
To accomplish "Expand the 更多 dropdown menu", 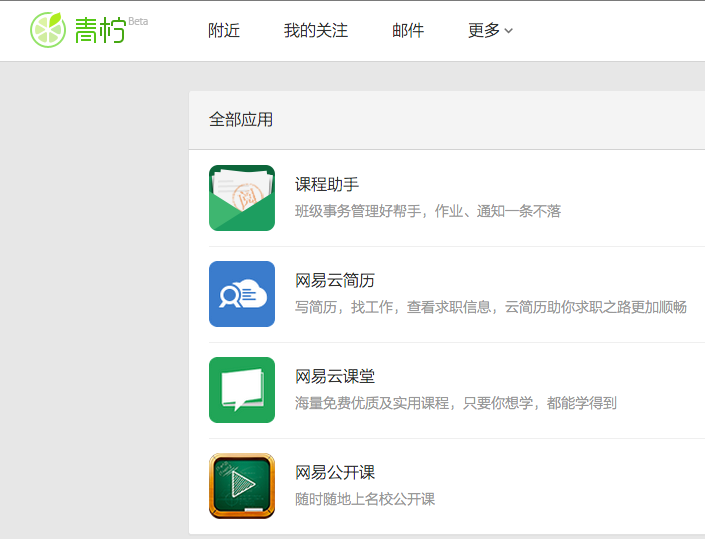I will tap(484, 31).
